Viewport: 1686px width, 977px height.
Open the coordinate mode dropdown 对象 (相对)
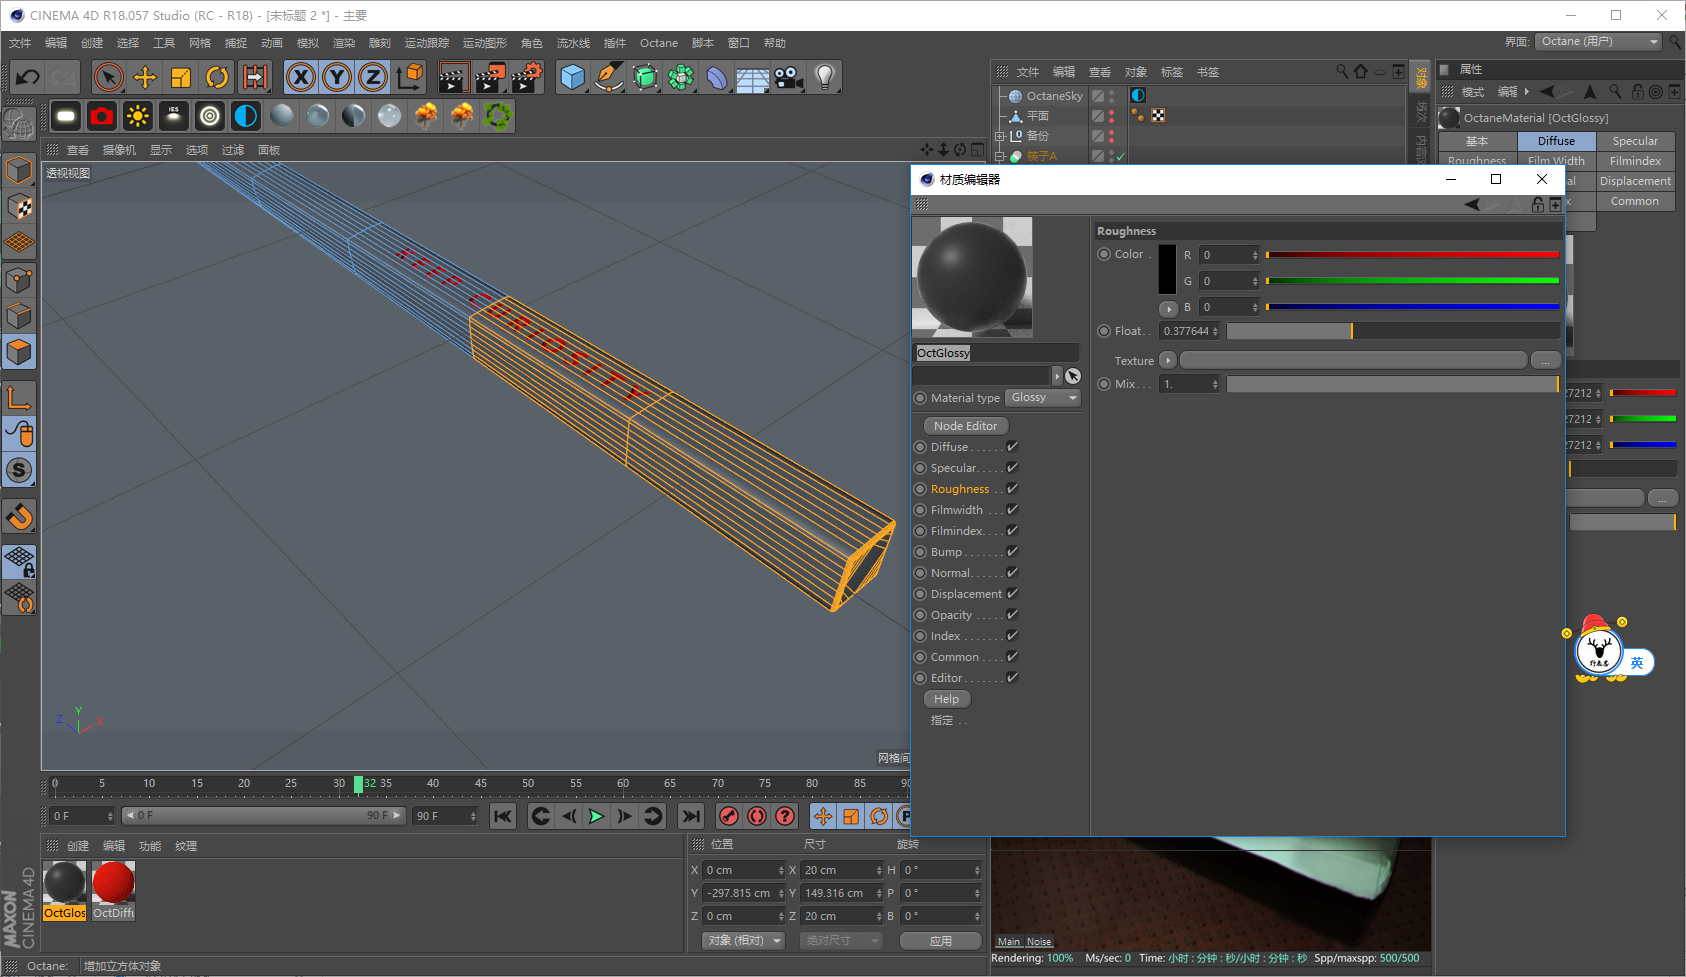pos(742,941)
